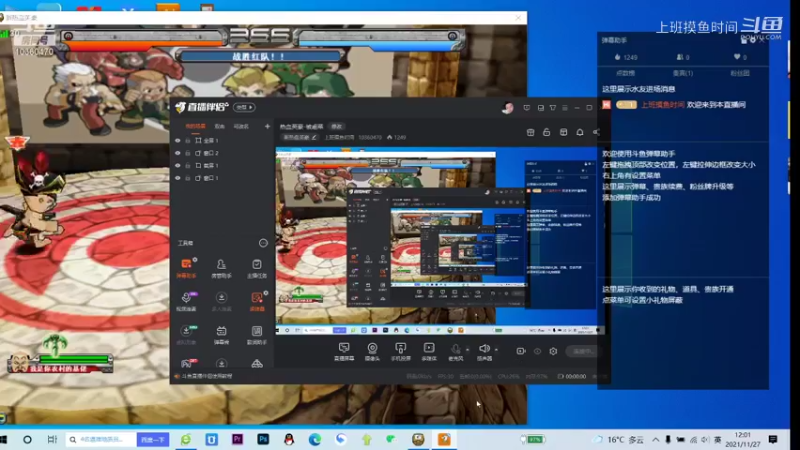Select 全屏 1 source row
Viewport: 800px width, 450px height.
[220, 140]
